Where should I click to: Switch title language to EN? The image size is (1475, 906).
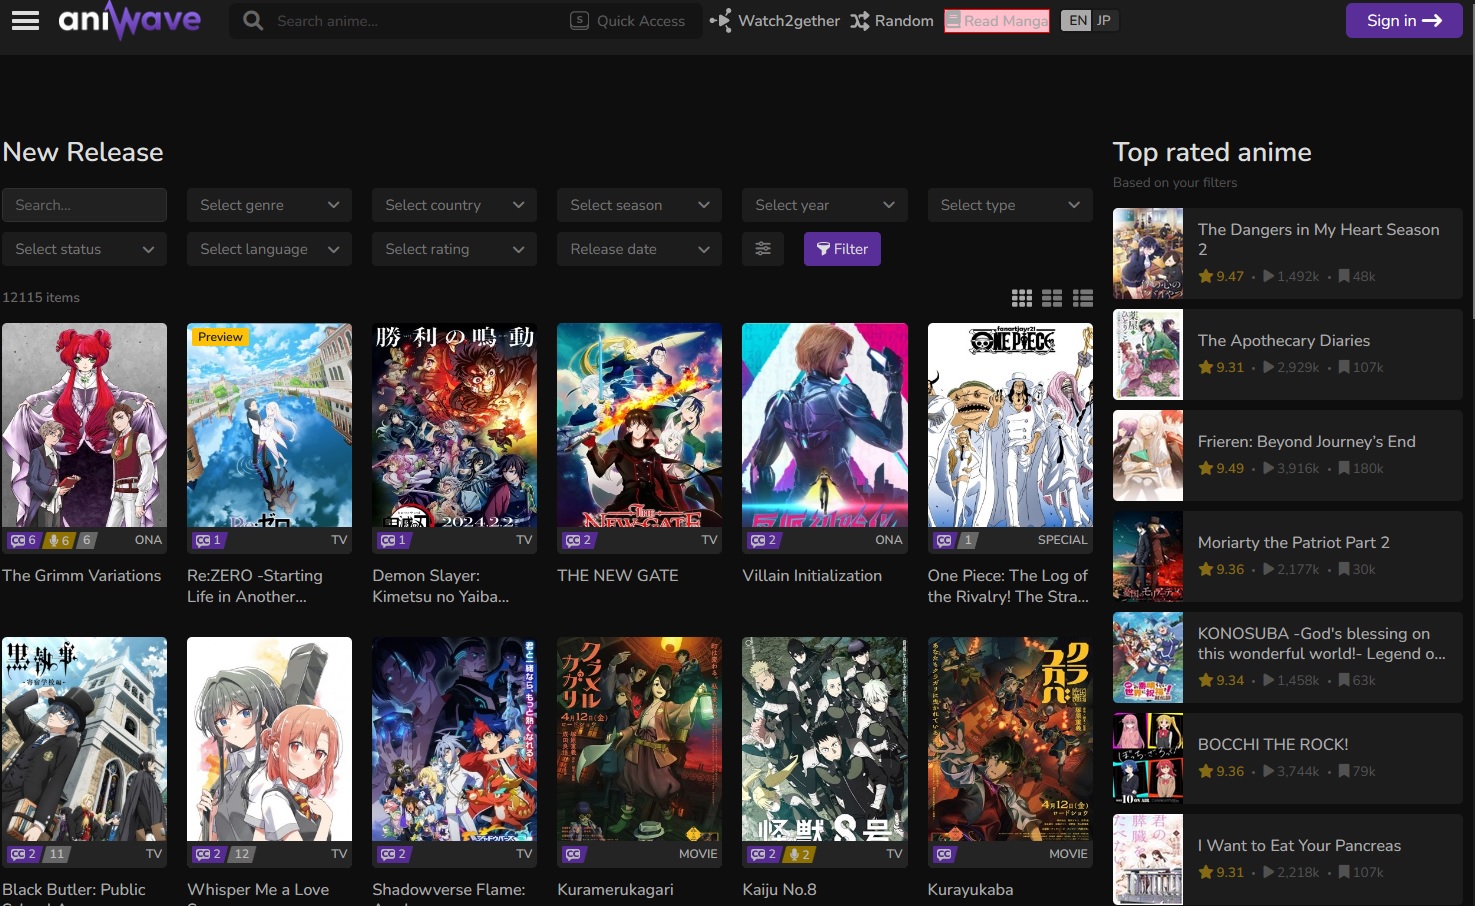coord(1077,20)
